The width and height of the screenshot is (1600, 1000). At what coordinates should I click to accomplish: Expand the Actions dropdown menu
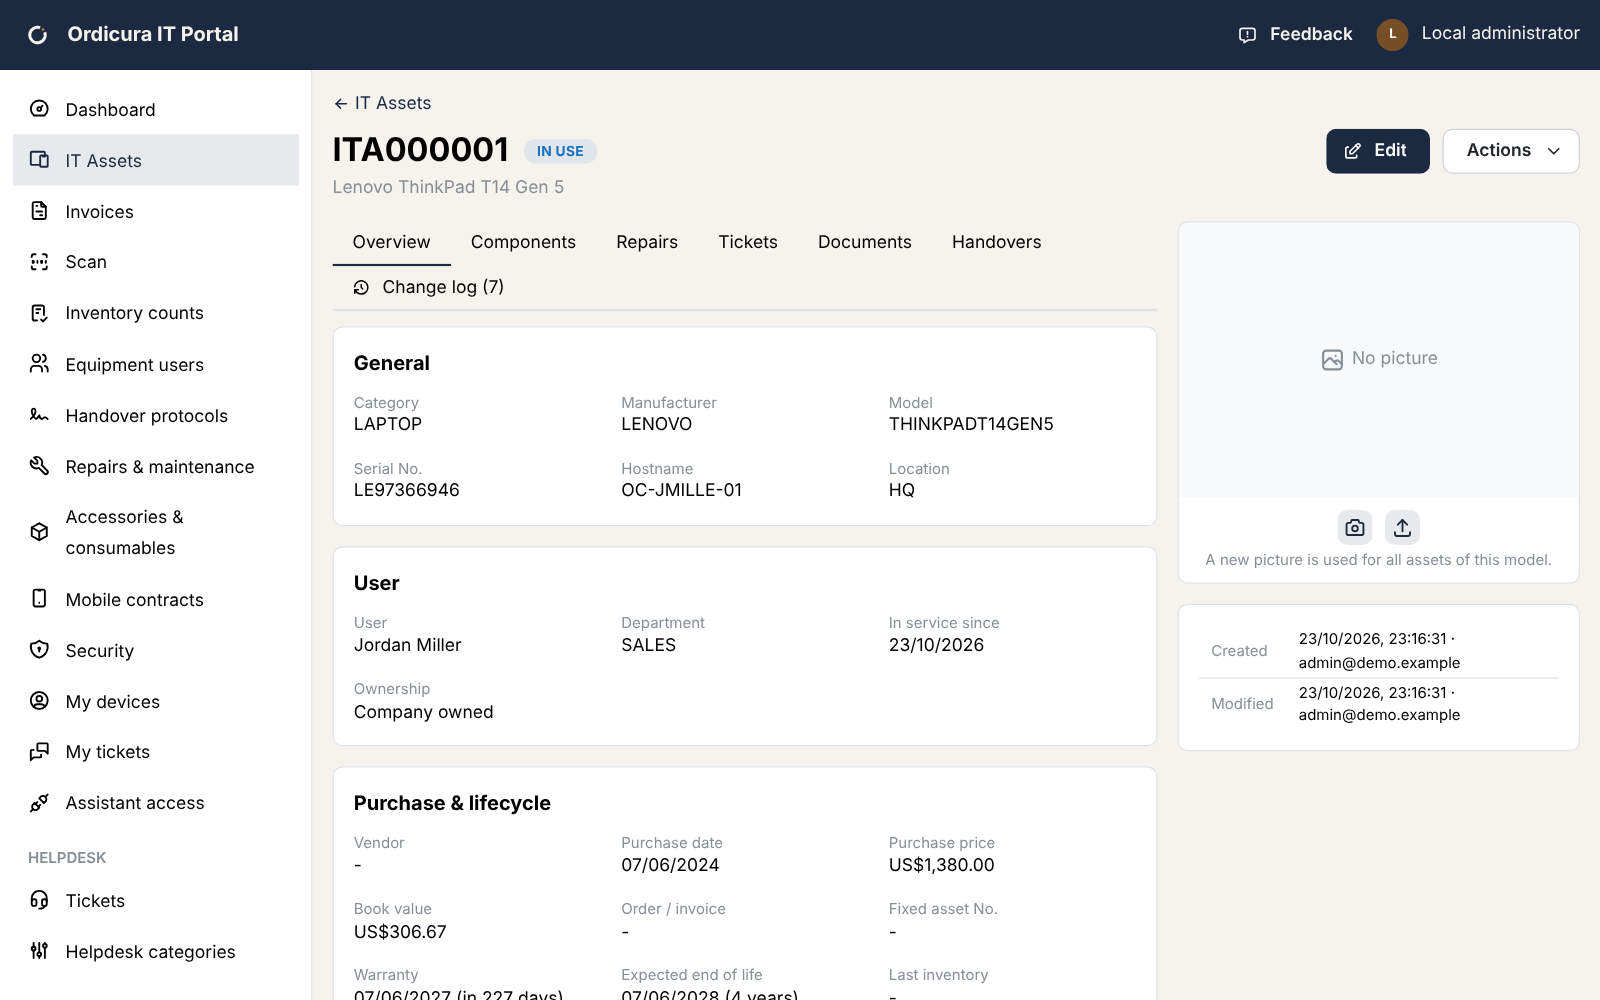click(x=1511, y=151)
